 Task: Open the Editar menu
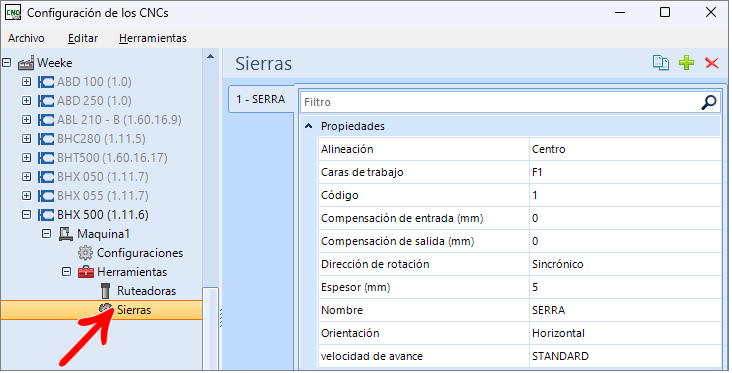tap(83, 38)
